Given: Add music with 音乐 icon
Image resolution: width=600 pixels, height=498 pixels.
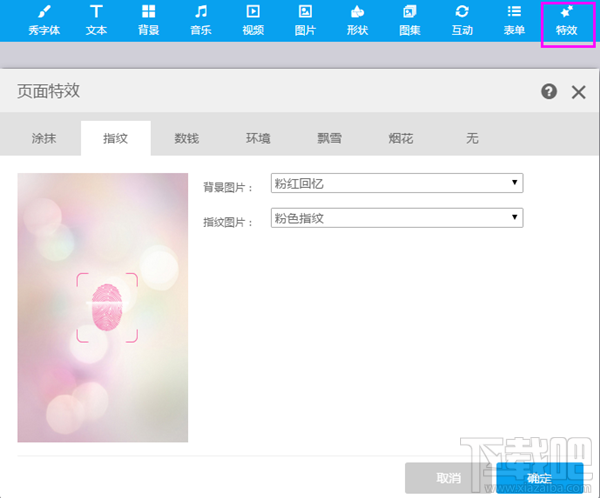Looking at the screenshot, I should click(201, 21).
